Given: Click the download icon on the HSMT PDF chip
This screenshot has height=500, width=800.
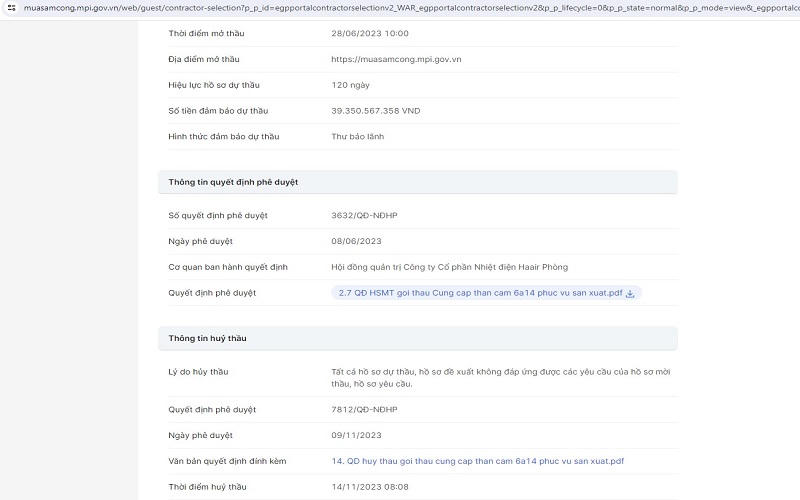Looking at the screenshot, I should click(x=631, y=293).
